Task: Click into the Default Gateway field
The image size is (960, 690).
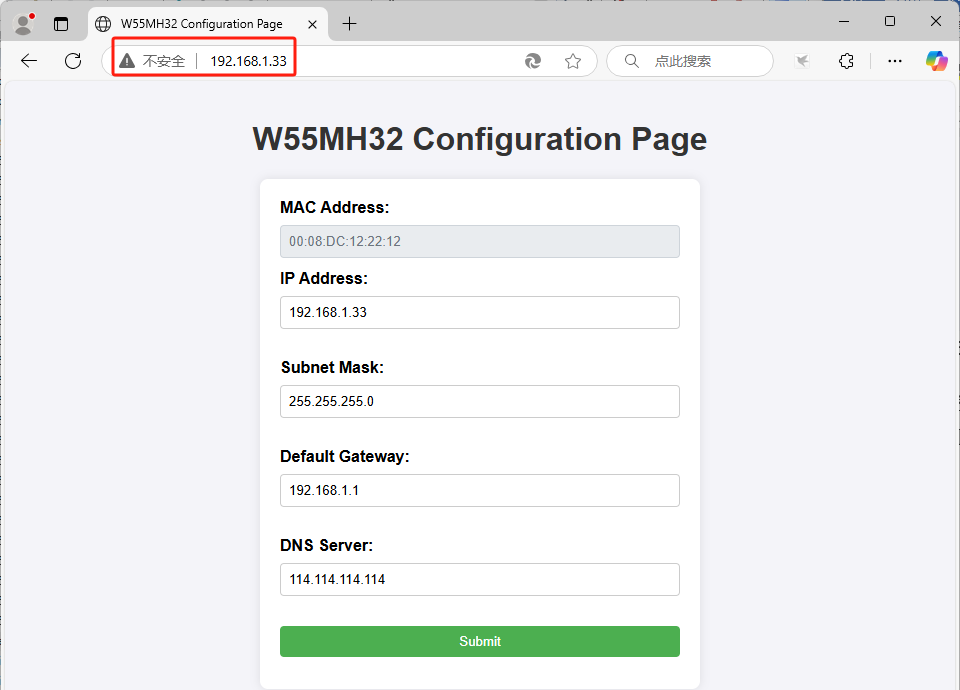Action: tap(480, 490)
